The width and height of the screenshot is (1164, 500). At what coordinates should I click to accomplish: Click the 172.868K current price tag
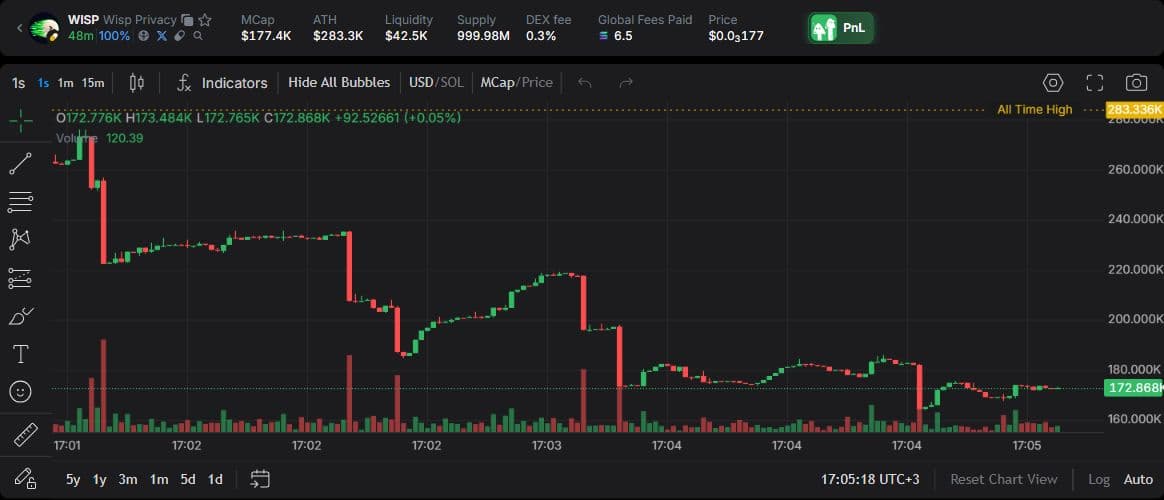click(1134, 388)
